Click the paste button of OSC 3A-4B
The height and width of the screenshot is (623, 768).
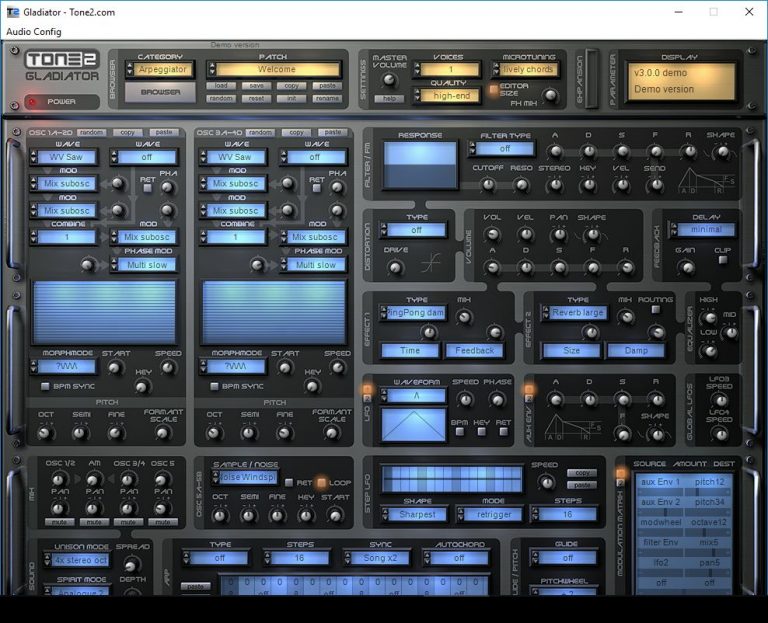coord(333,132)
